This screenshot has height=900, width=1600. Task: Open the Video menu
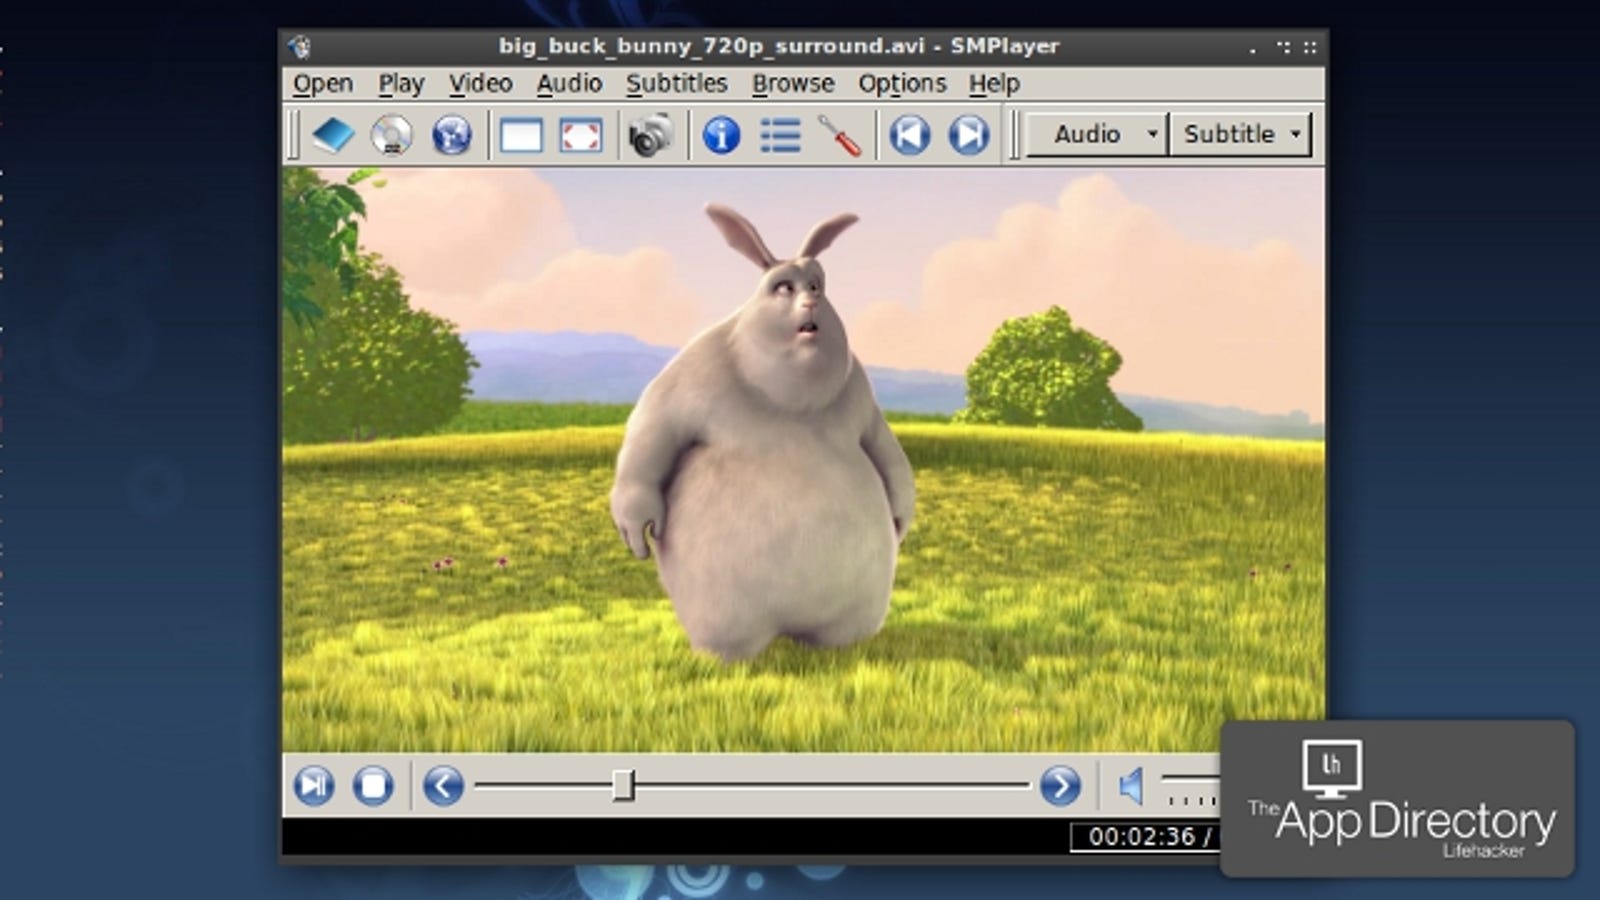click(x=480, y=83)
